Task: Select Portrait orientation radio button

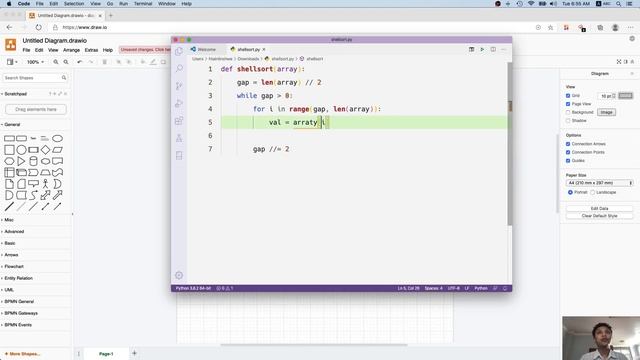Action: tap(570, 192)
